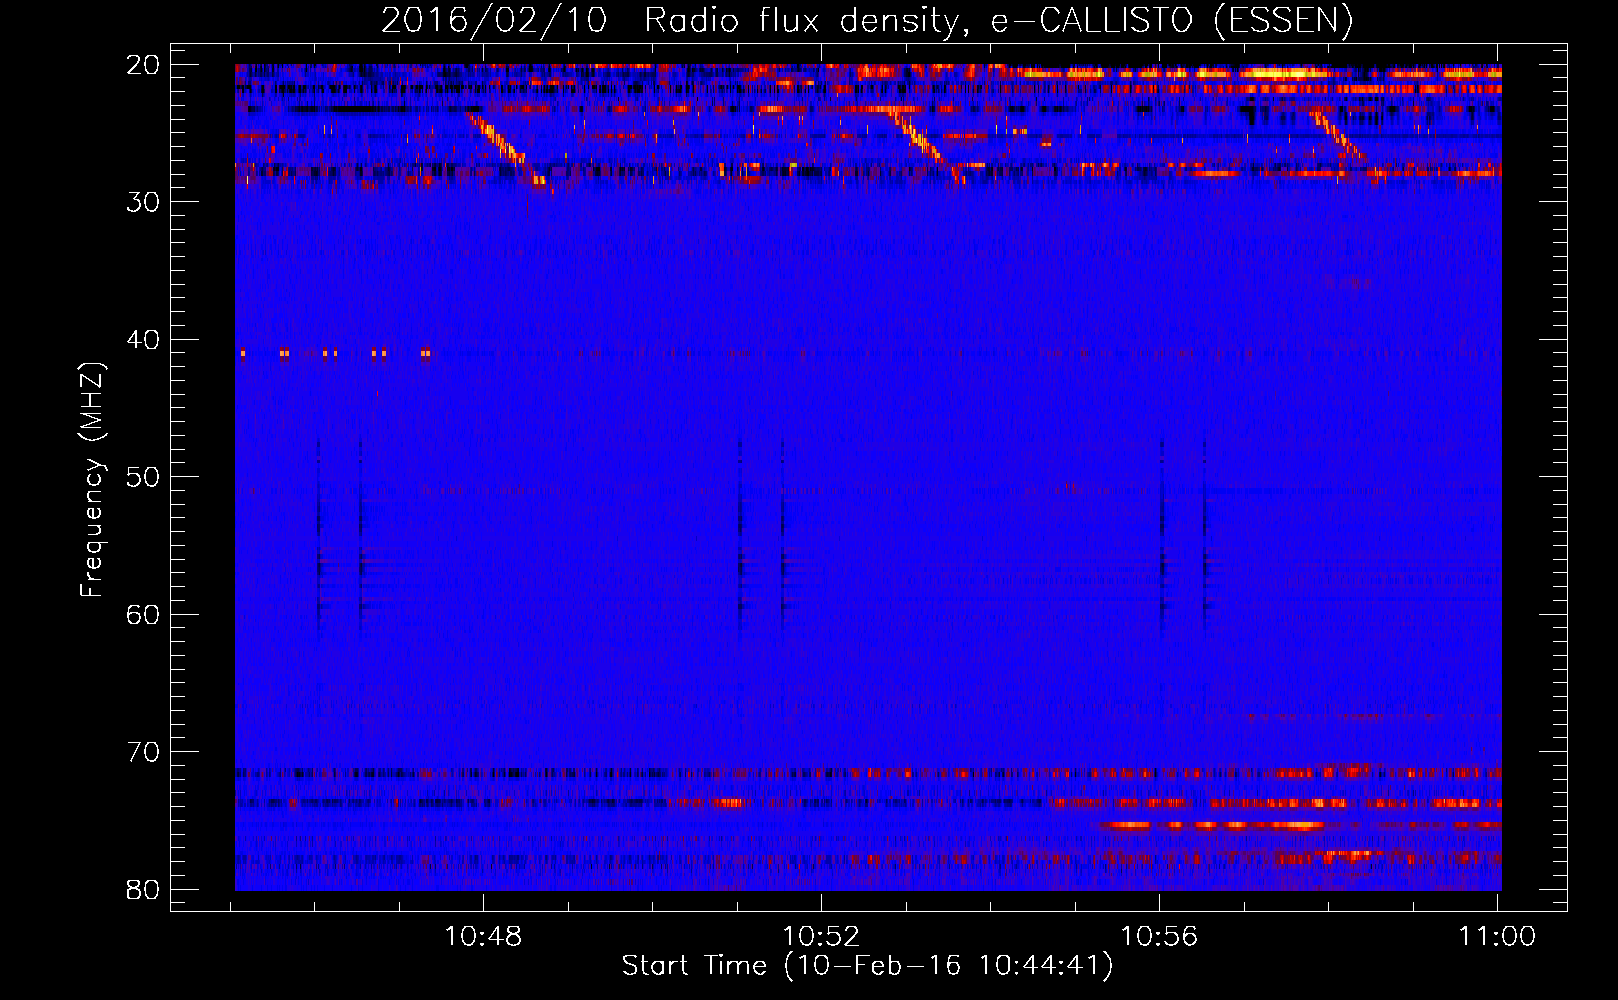Click the 11:00 time tick label
Image resolution: width=1618 pixels, height=1000 pixels.
(x=1497, y=937)
